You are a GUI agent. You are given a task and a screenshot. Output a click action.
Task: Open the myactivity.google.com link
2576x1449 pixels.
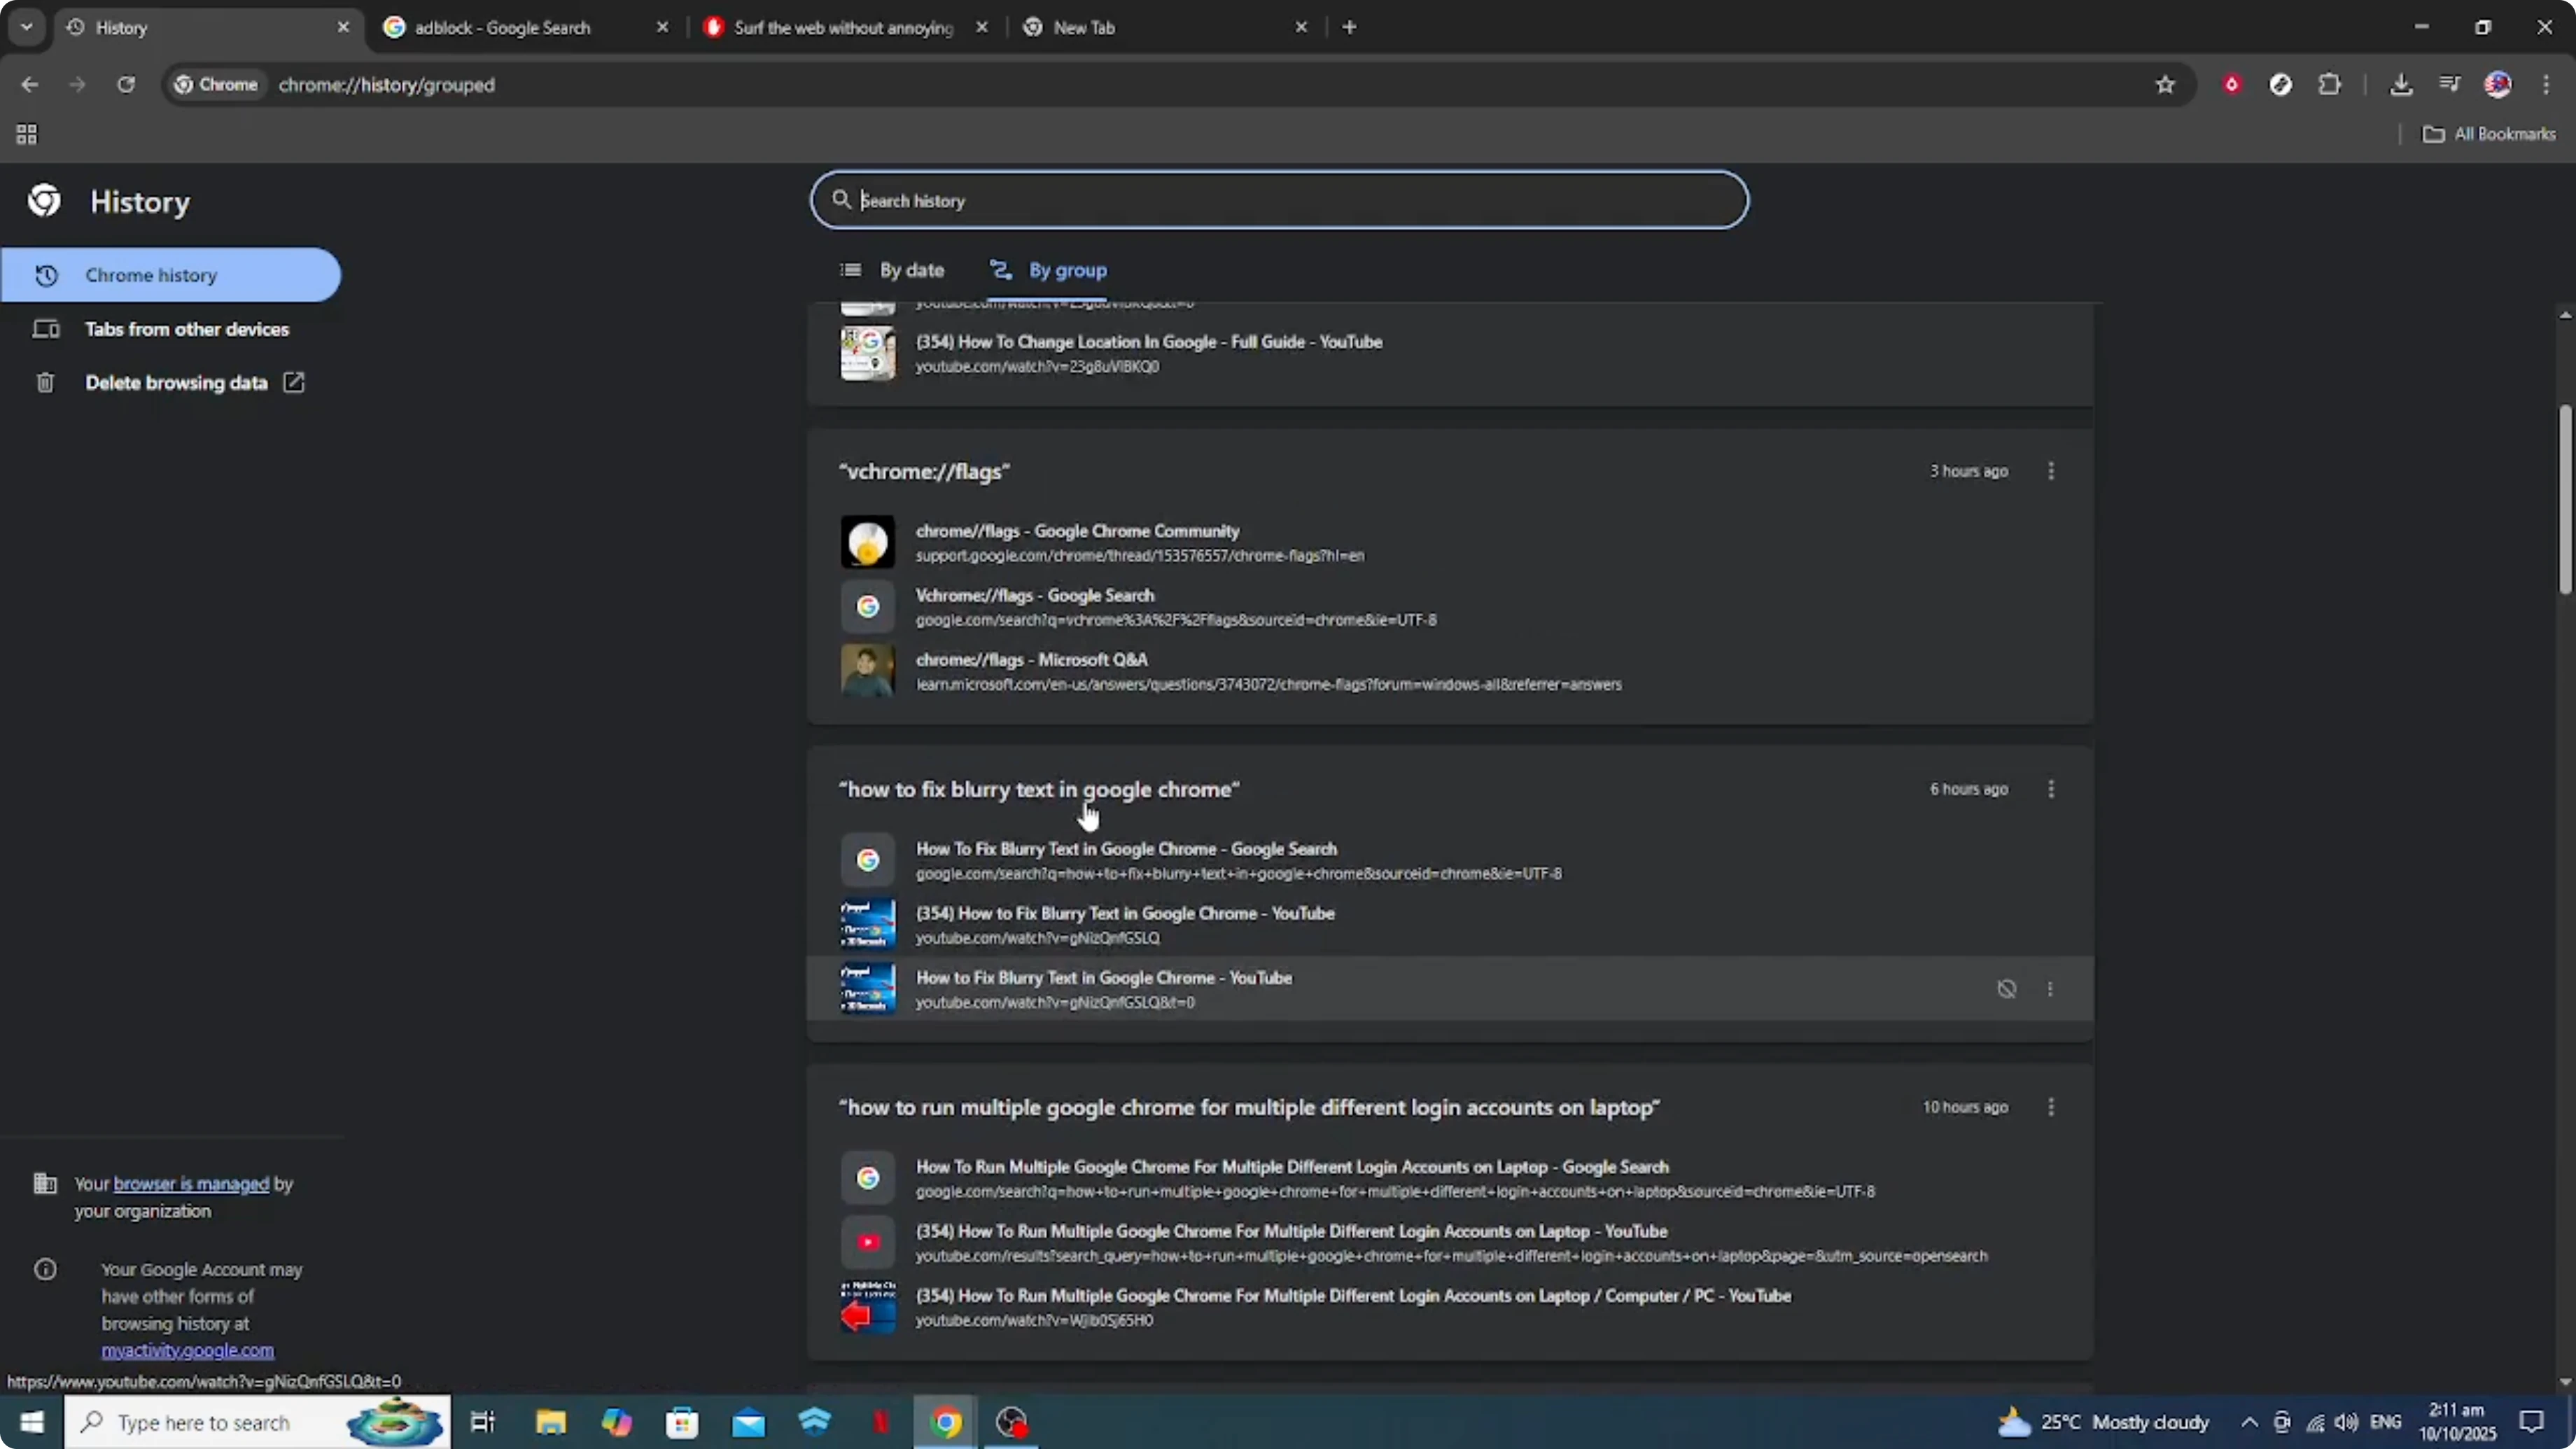(x=187, y=1351)
